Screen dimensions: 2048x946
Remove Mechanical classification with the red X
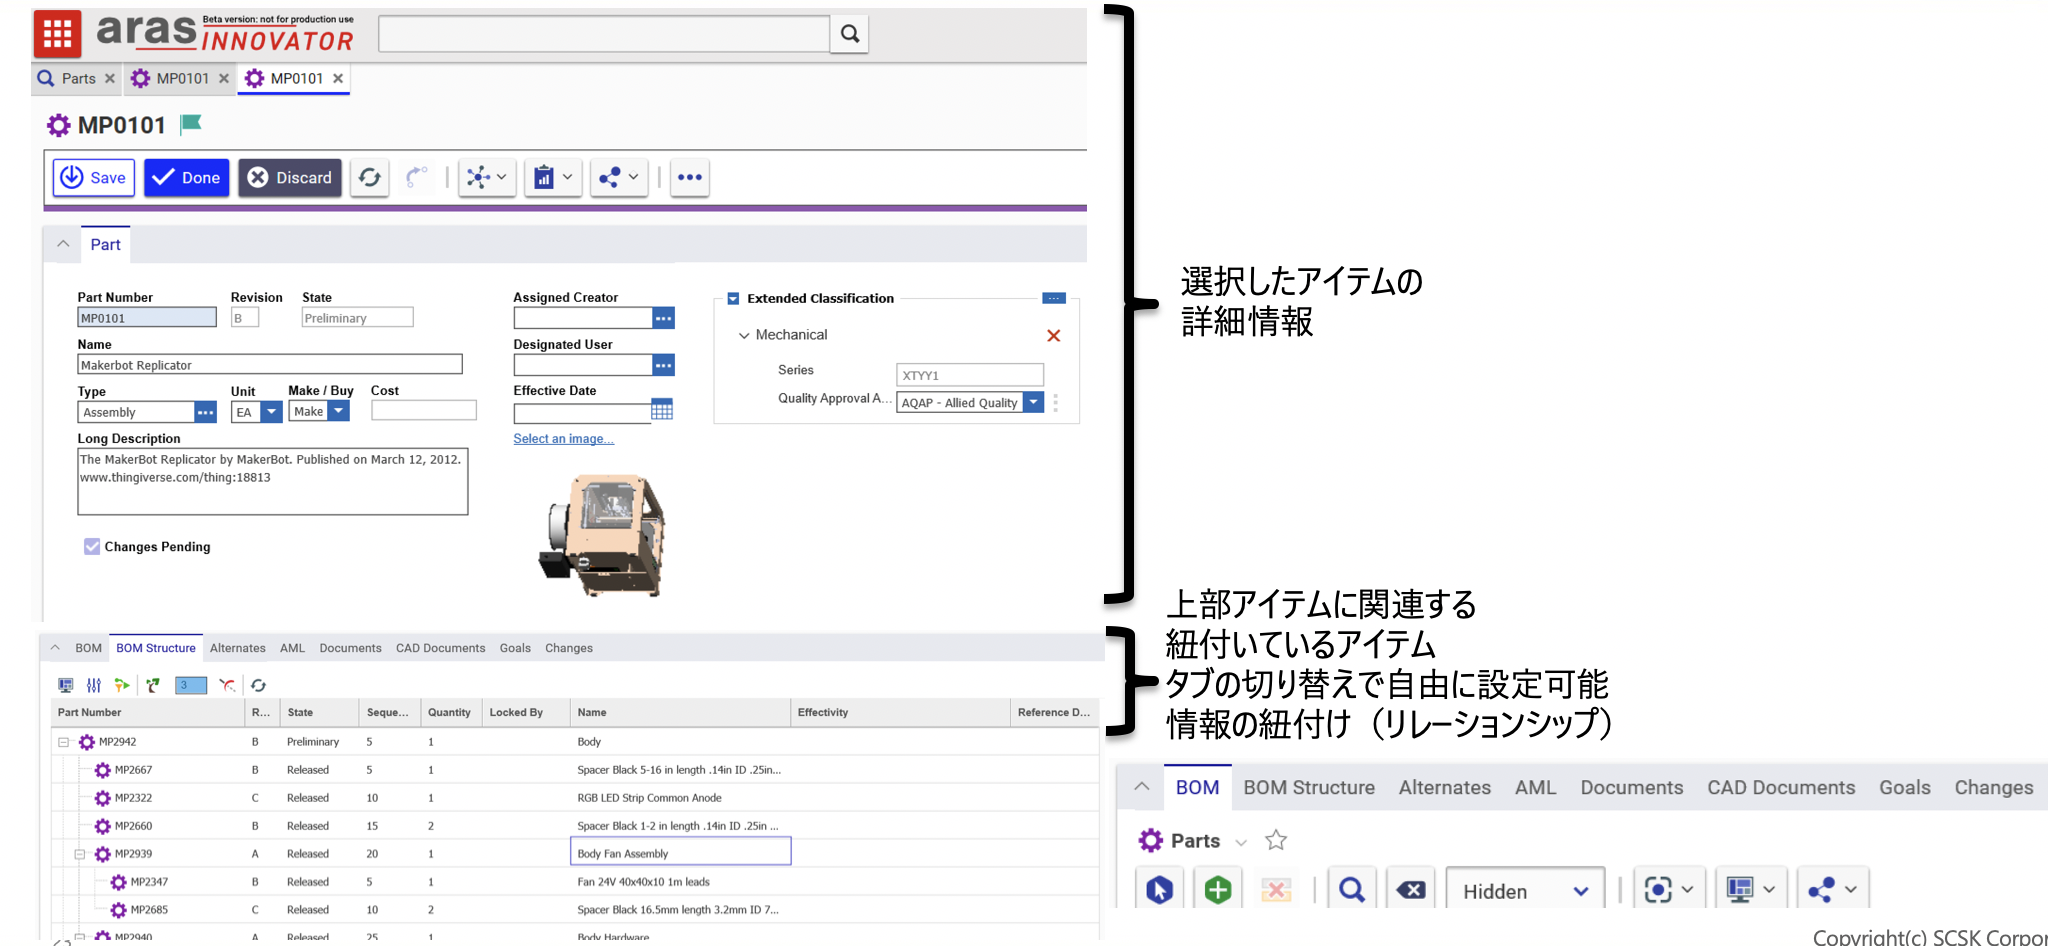1053,336
